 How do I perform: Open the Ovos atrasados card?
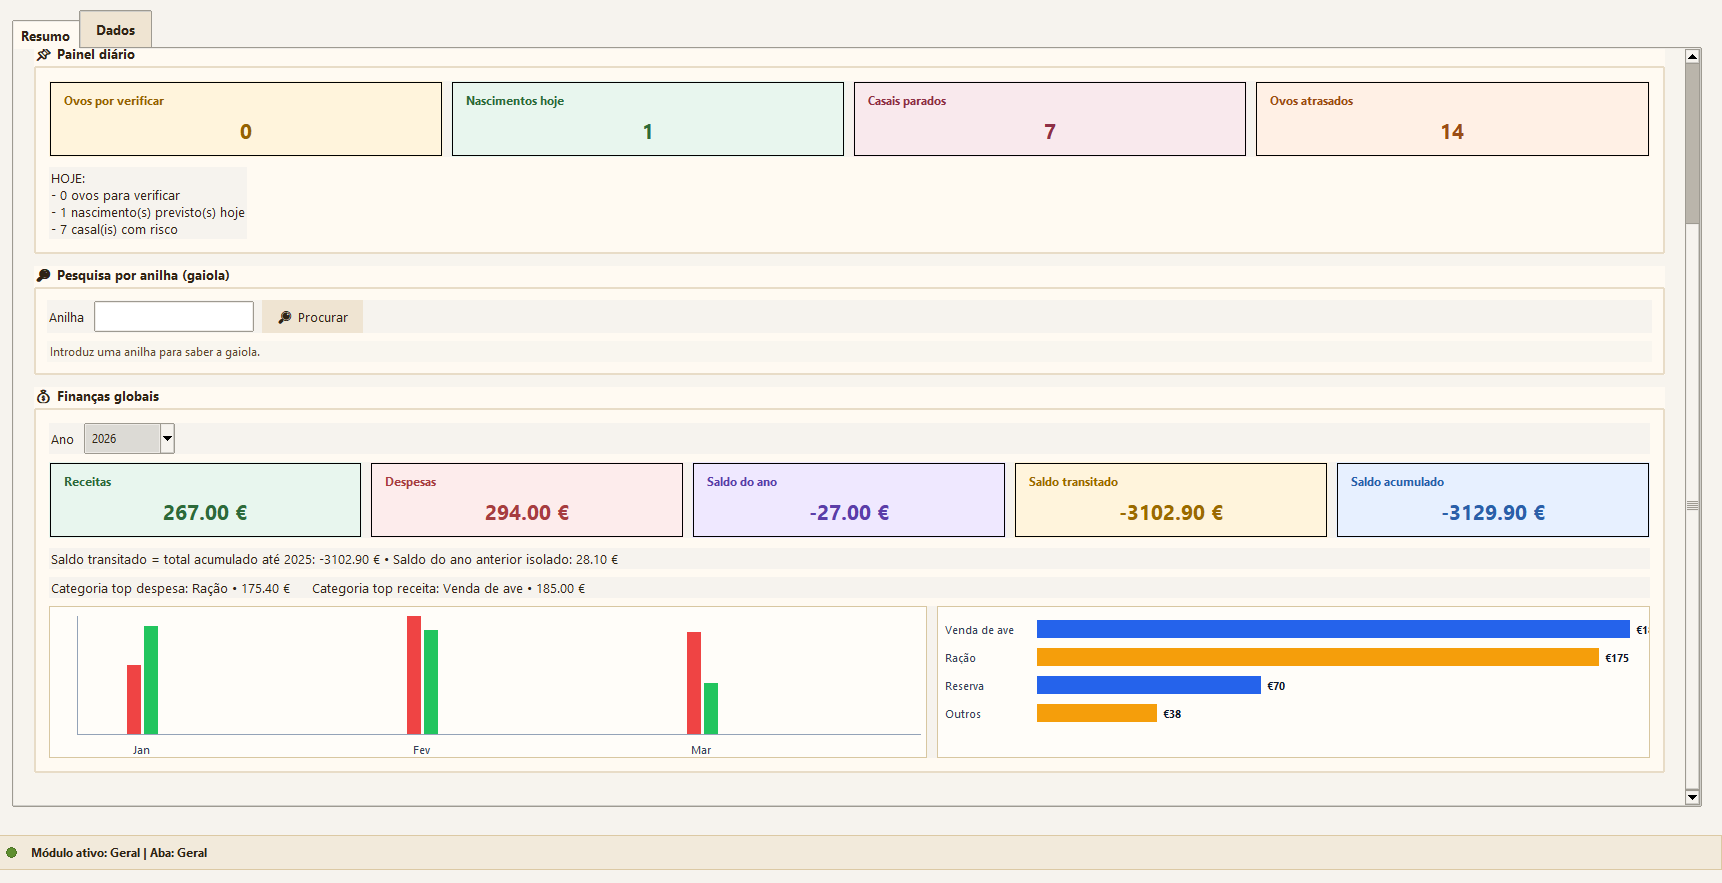click(1452, 119)
